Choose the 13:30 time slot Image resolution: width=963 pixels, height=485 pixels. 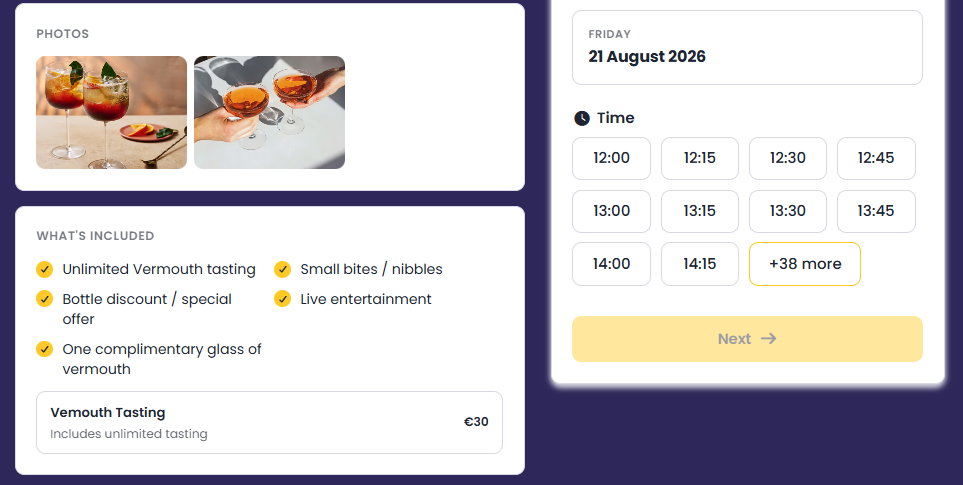[x=787, y=211]
